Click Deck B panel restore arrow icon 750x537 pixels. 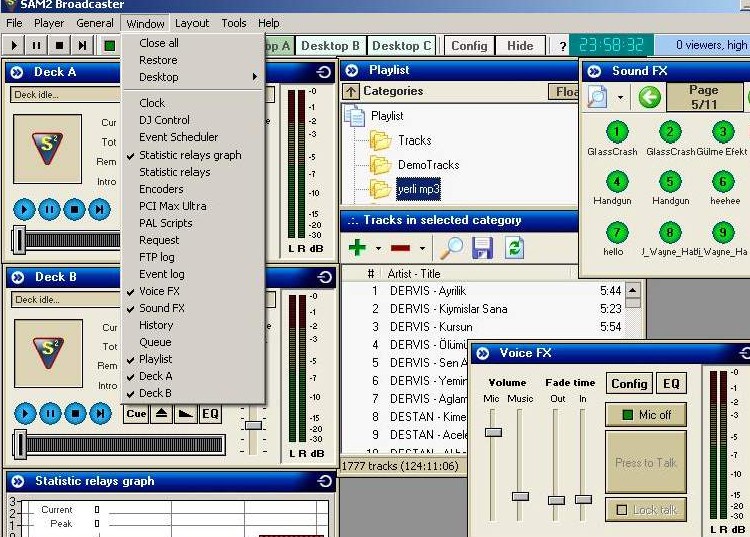click(325, 277)
